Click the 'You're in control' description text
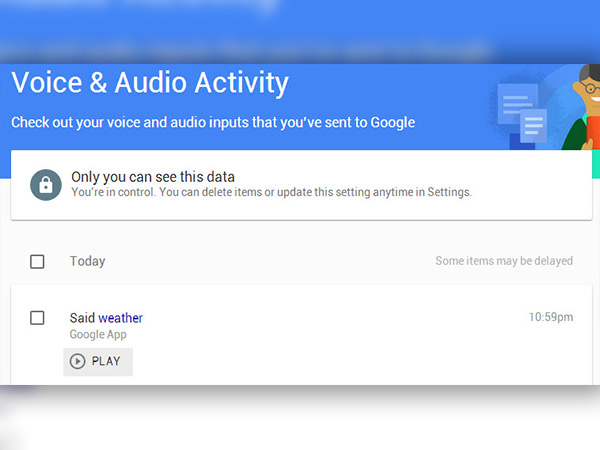This screenshot has width=600, height=450. point(270,192)
